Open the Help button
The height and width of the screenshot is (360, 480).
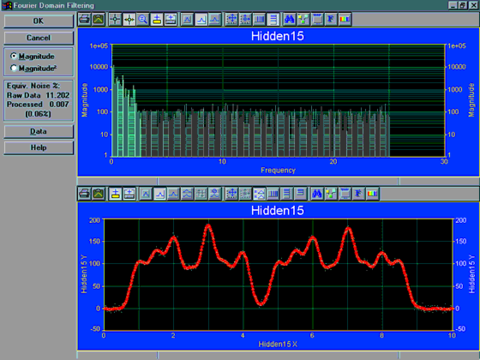[39, 147]
